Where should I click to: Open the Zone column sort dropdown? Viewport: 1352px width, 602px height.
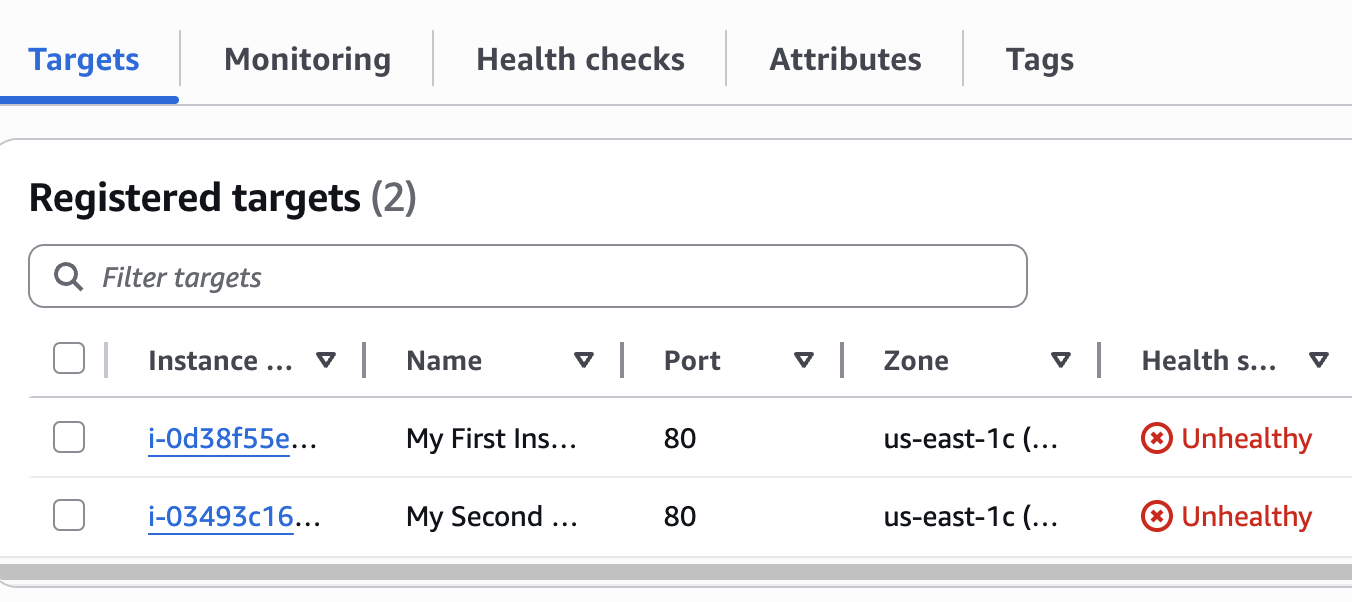[1061, 360]
